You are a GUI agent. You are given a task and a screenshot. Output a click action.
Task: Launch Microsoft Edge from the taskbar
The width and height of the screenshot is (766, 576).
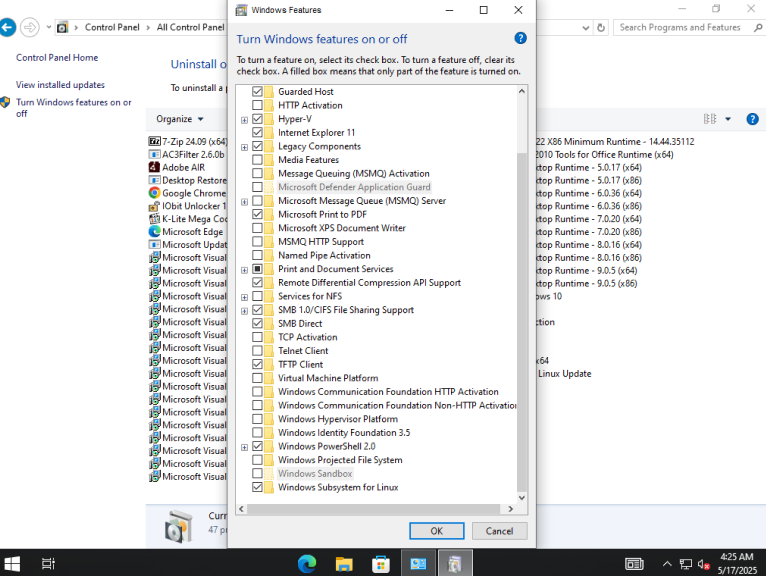pyautogui.click(x=307, y=564)
